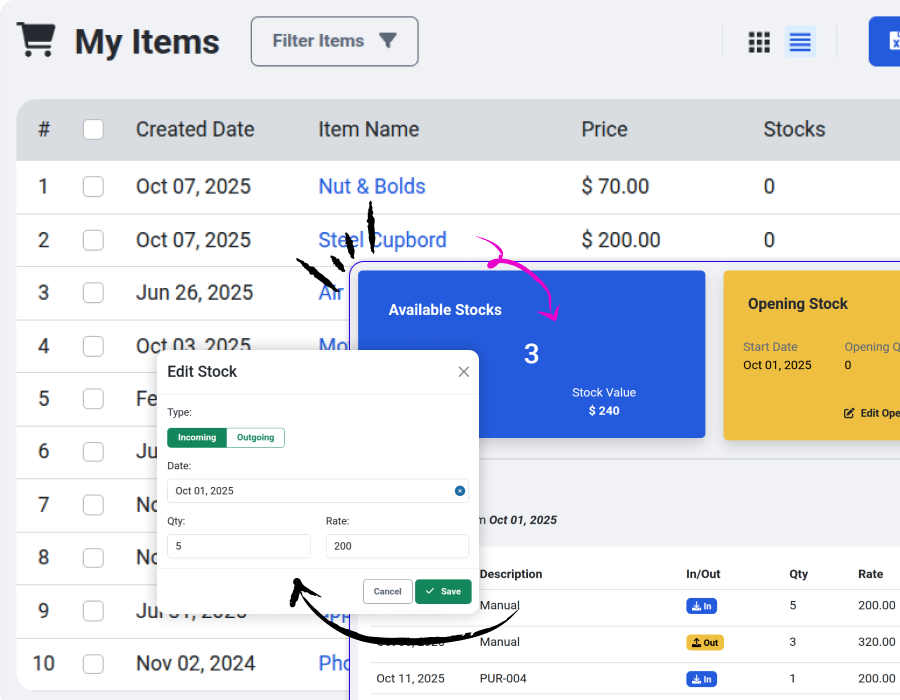Screen dimensions: 900x700
Task: Click the In badge on the PUR-004 row
Action: pyautogui.click(x=701, y=678)
